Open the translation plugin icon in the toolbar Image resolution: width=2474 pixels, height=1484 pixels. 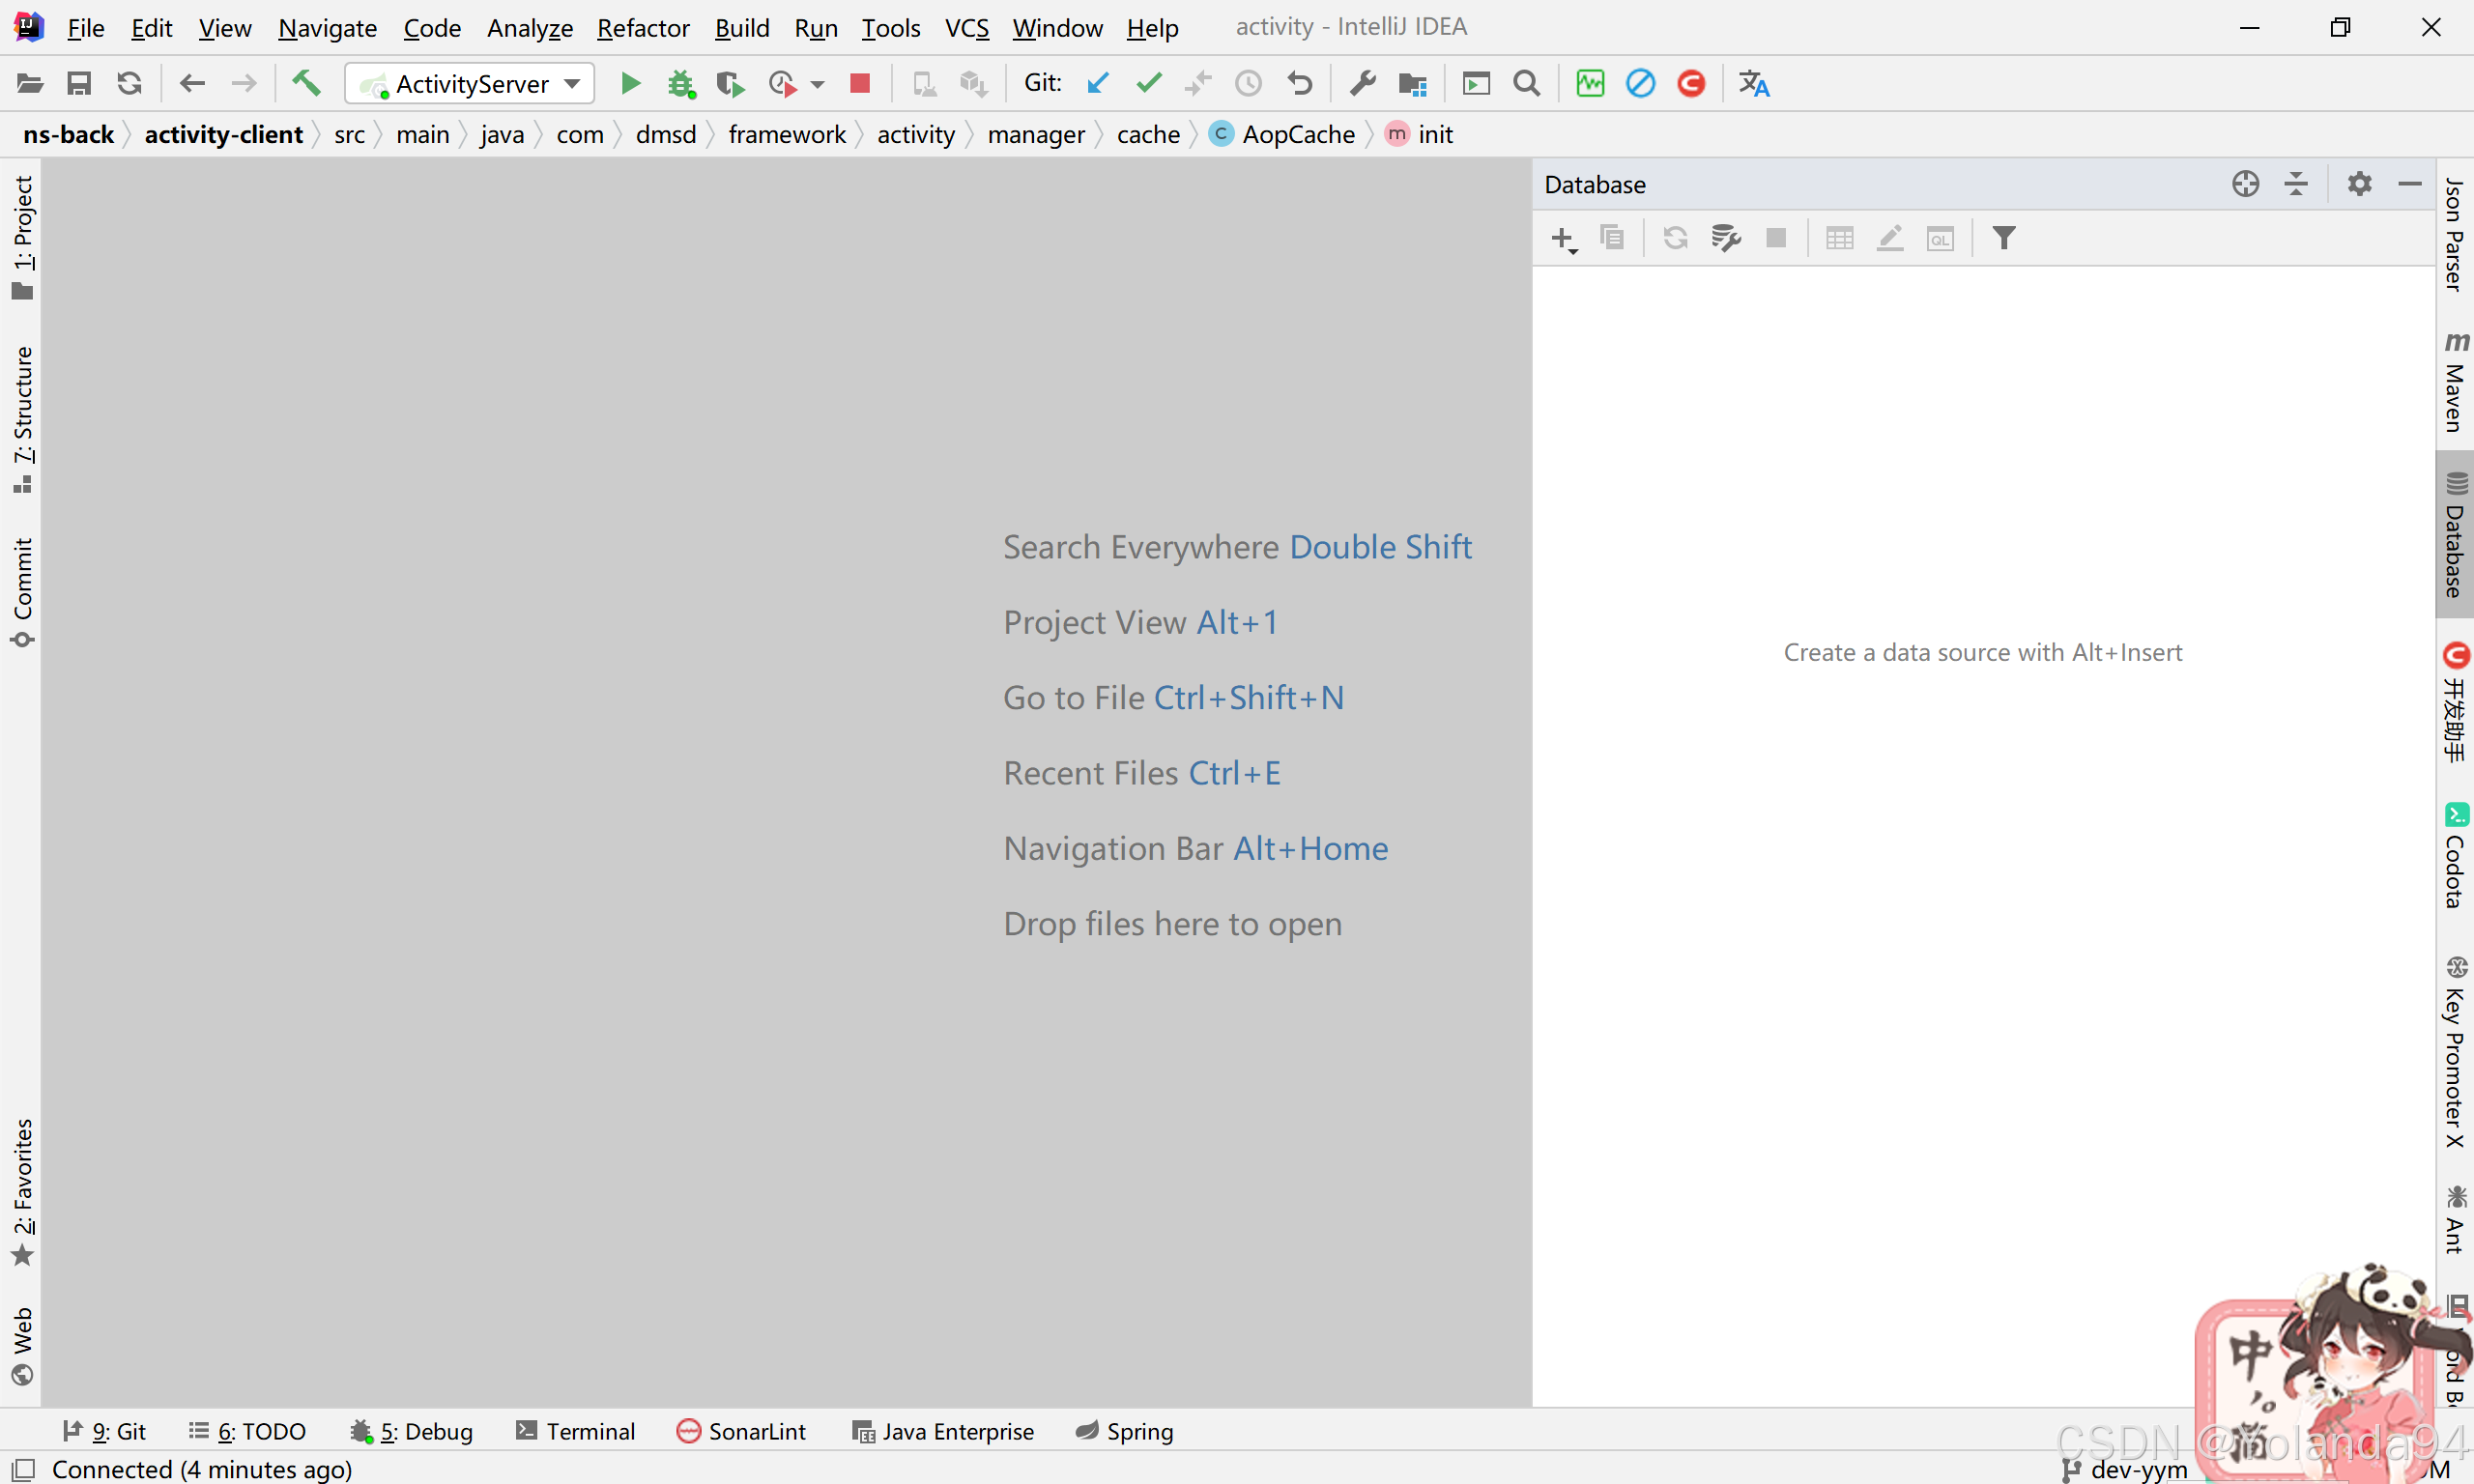1753,84
